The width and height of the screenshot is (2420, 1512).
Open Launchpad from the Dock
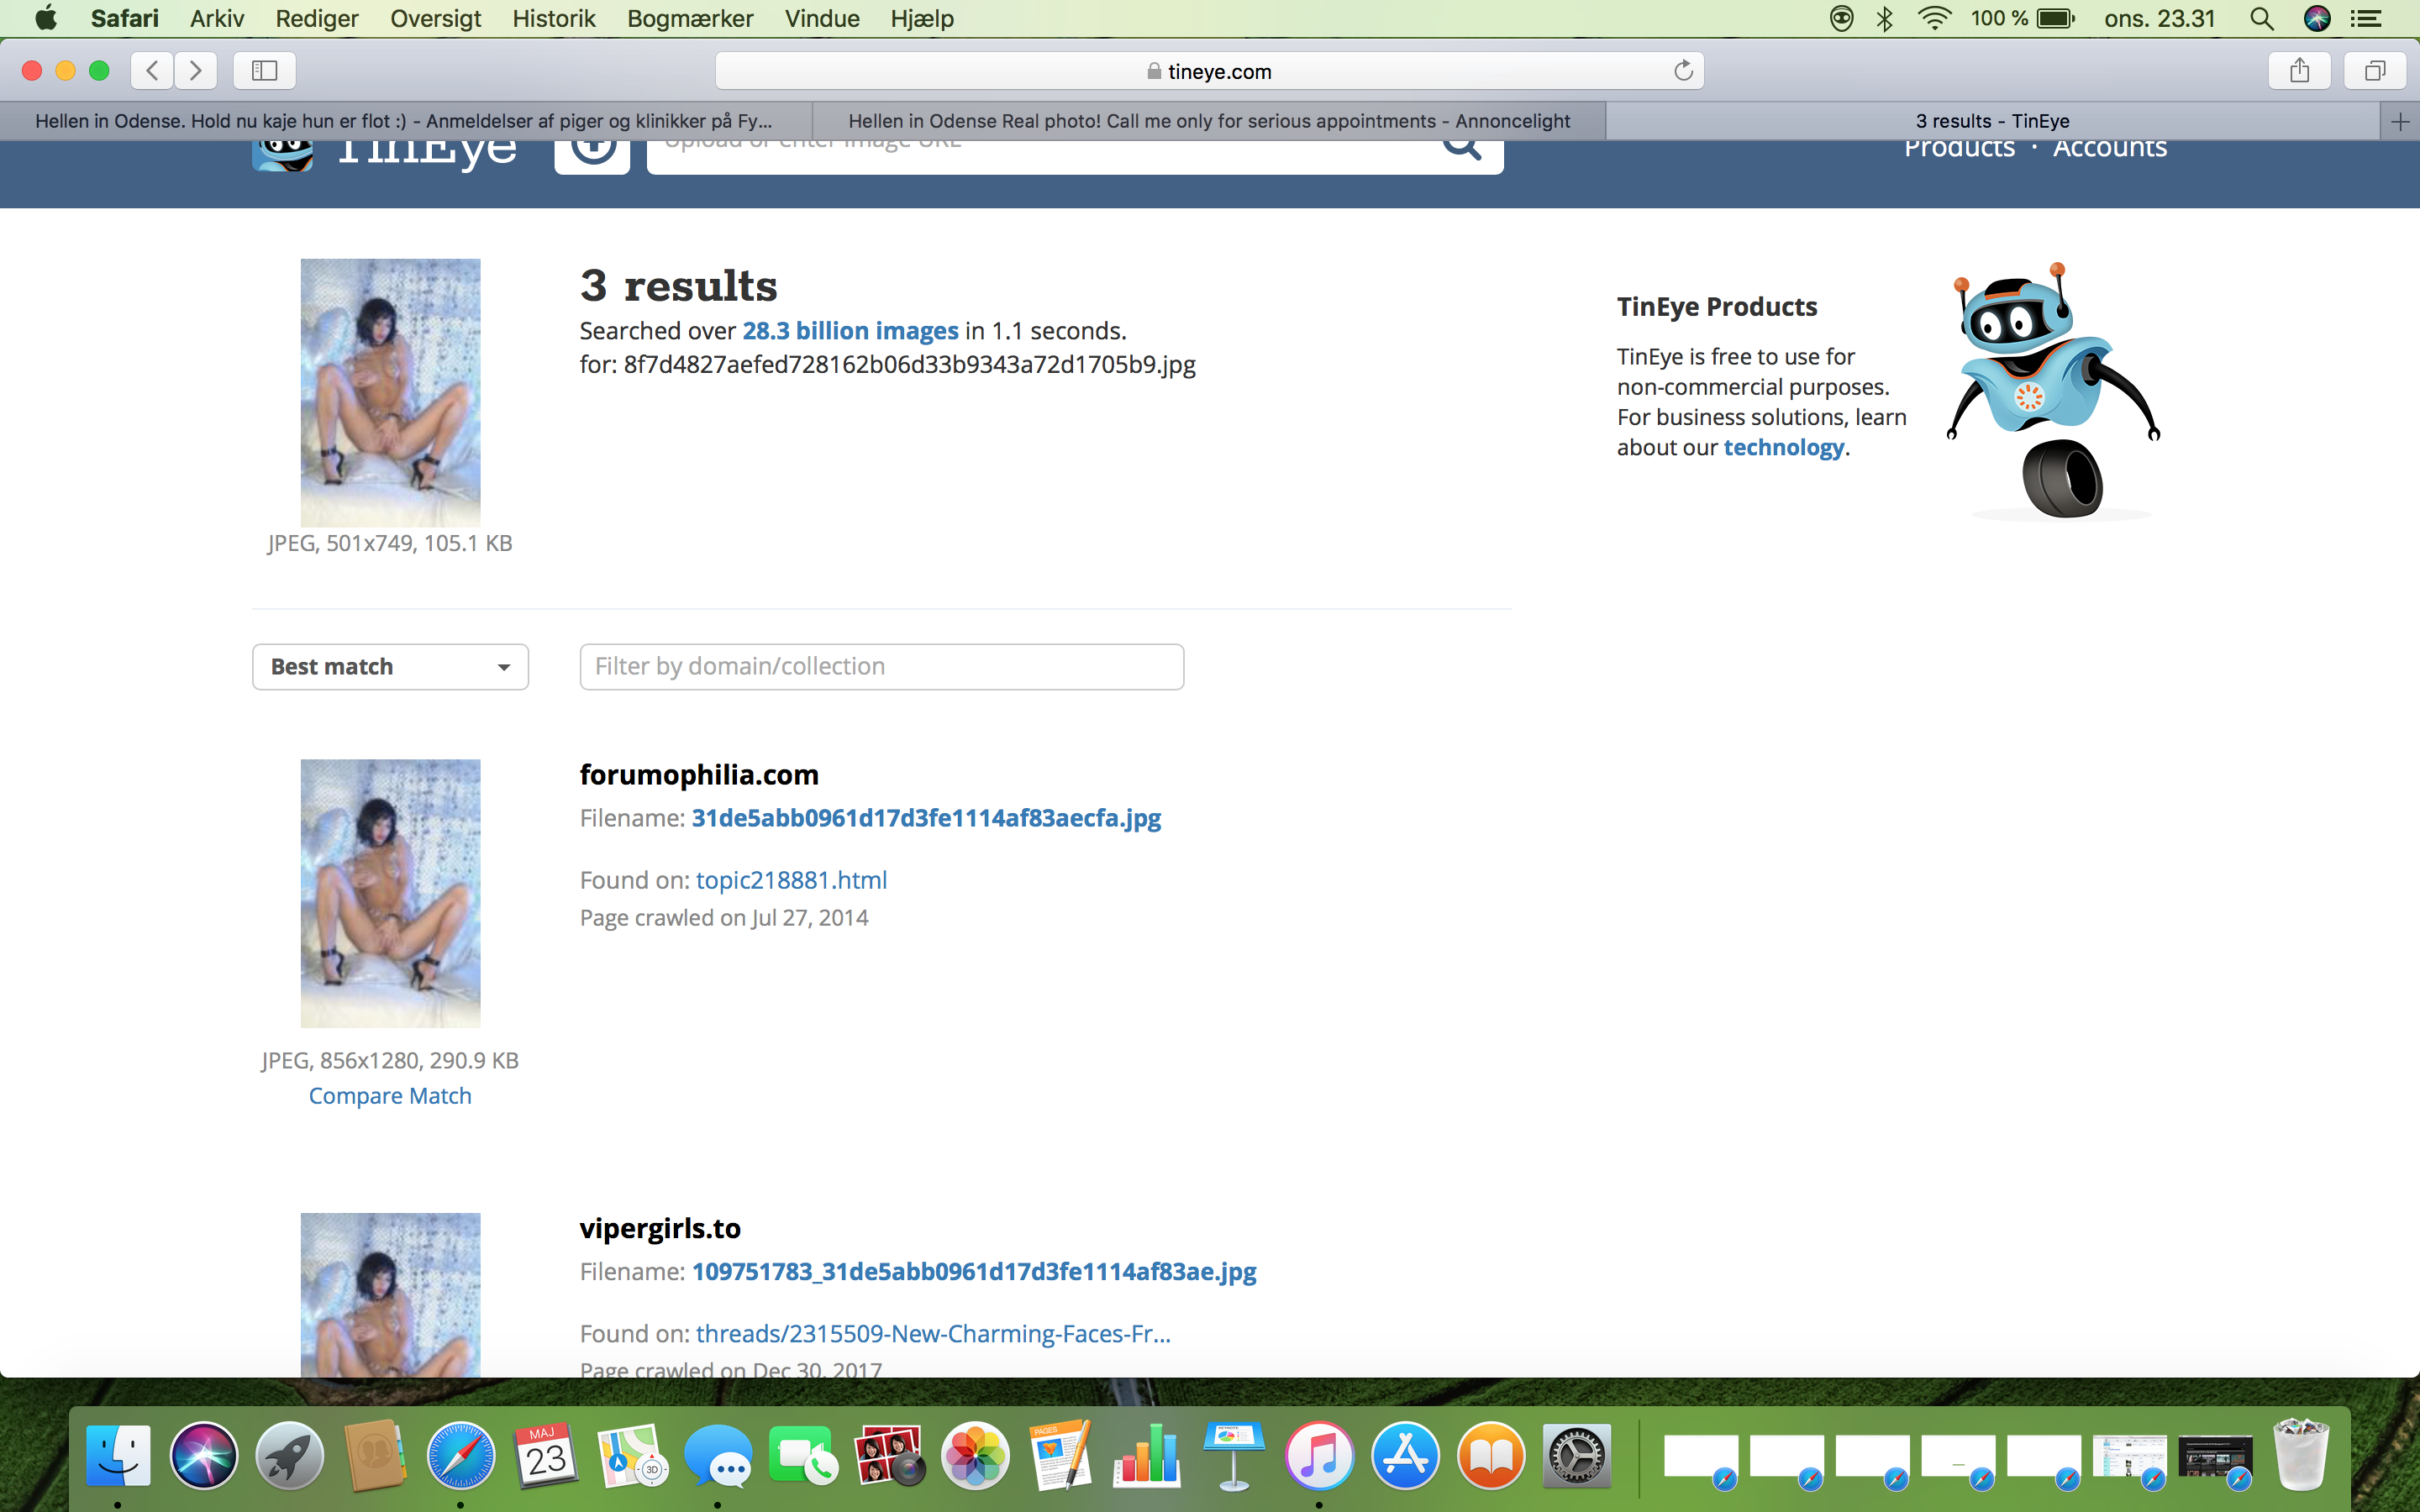point(289,1456)
